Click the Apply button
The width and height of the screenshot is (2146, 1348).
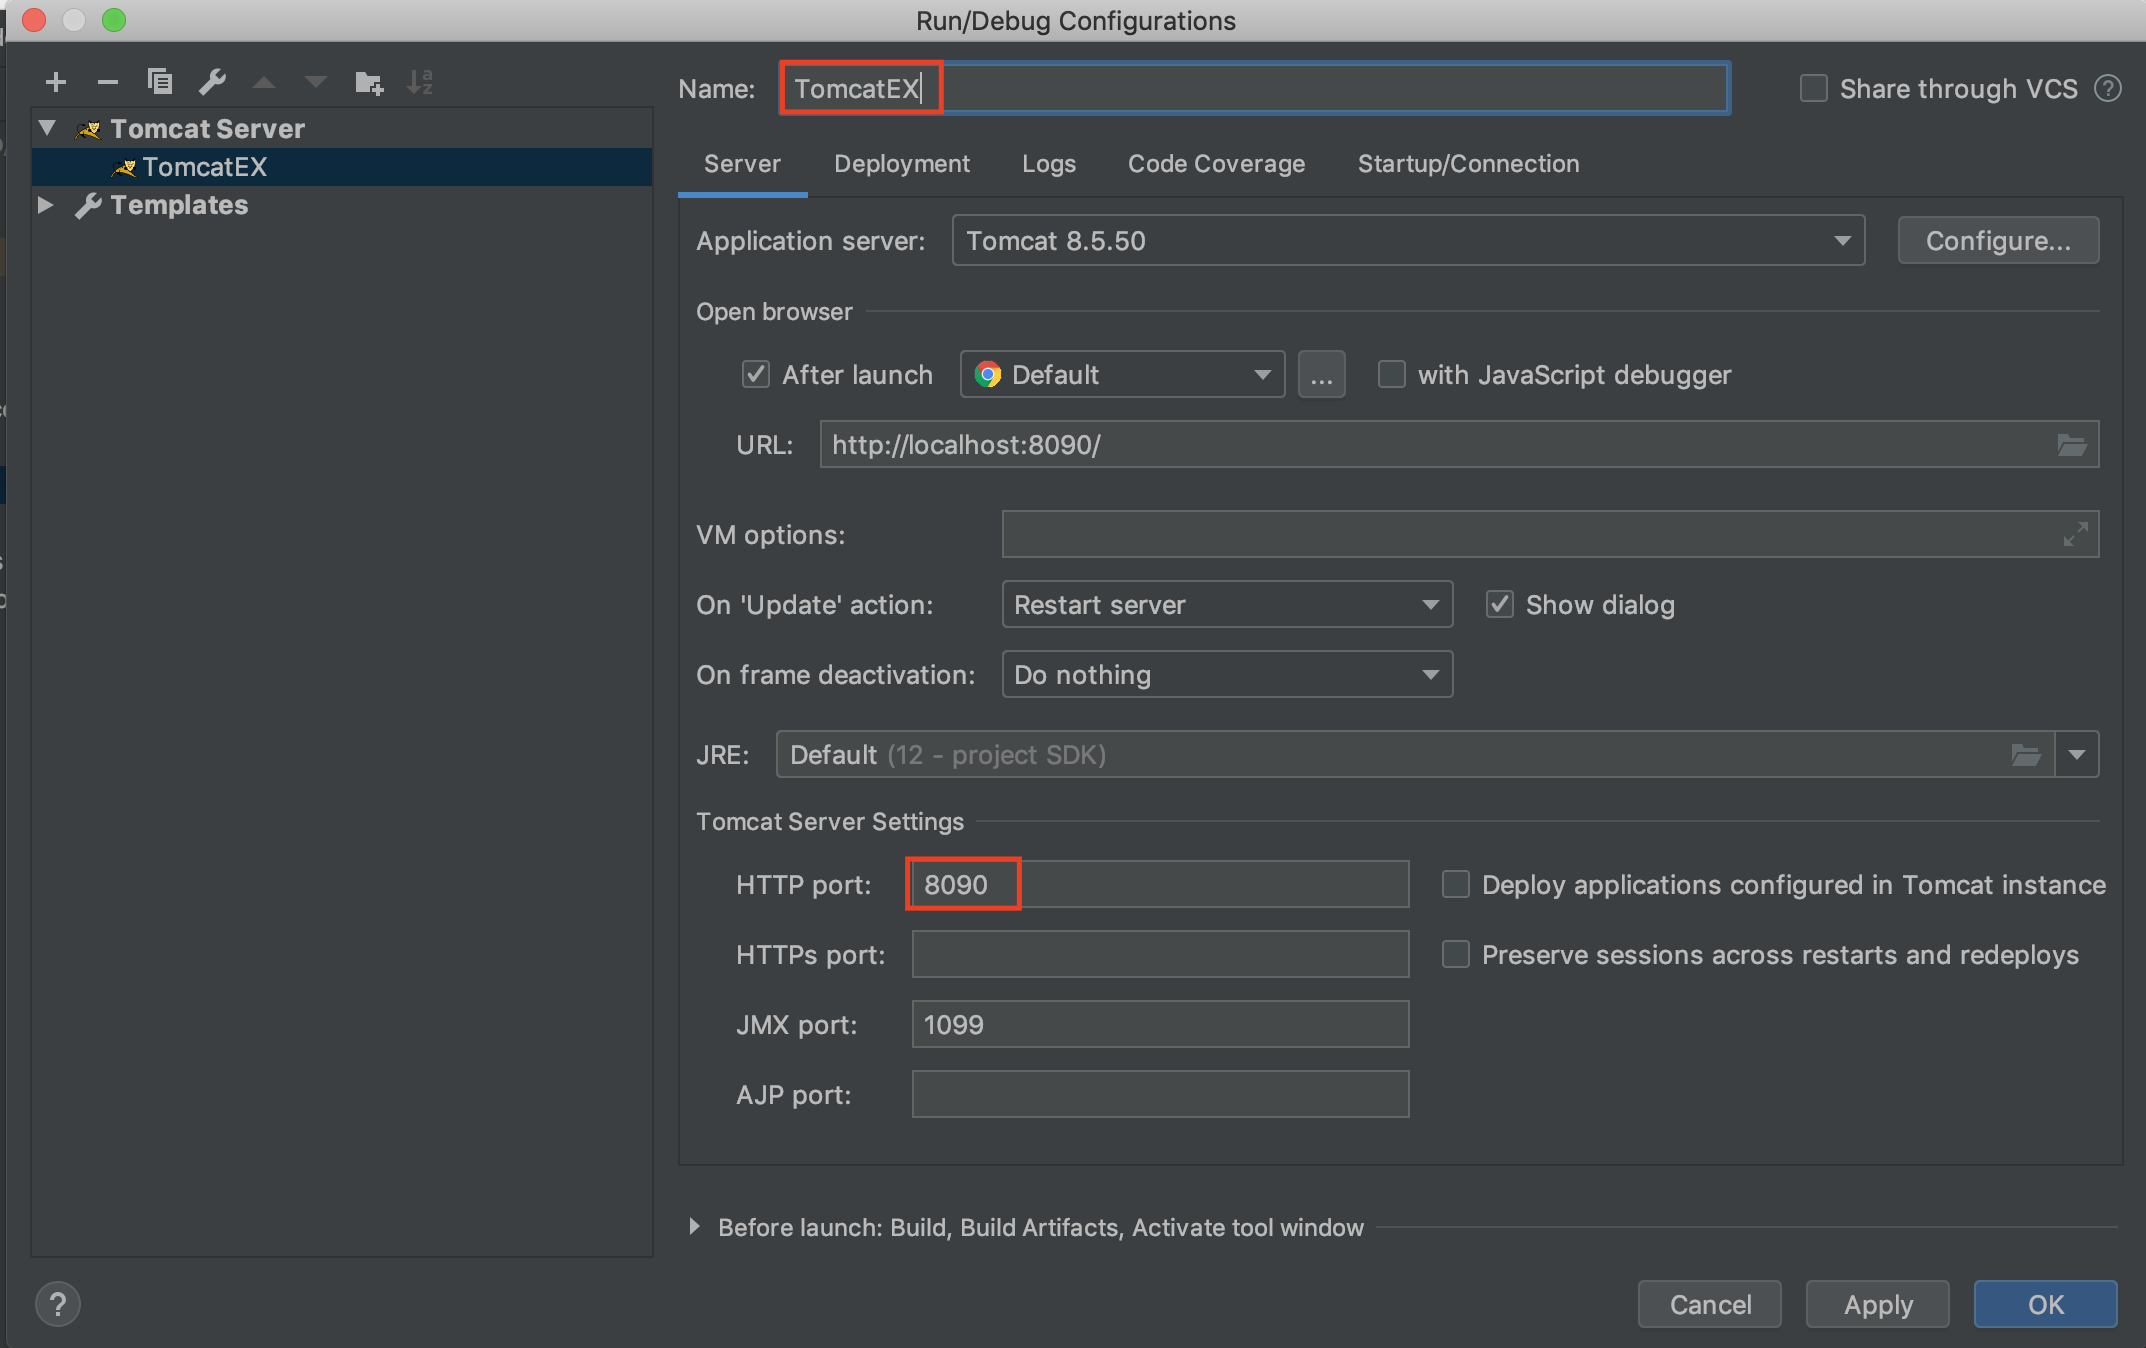pos(1878,1304)
